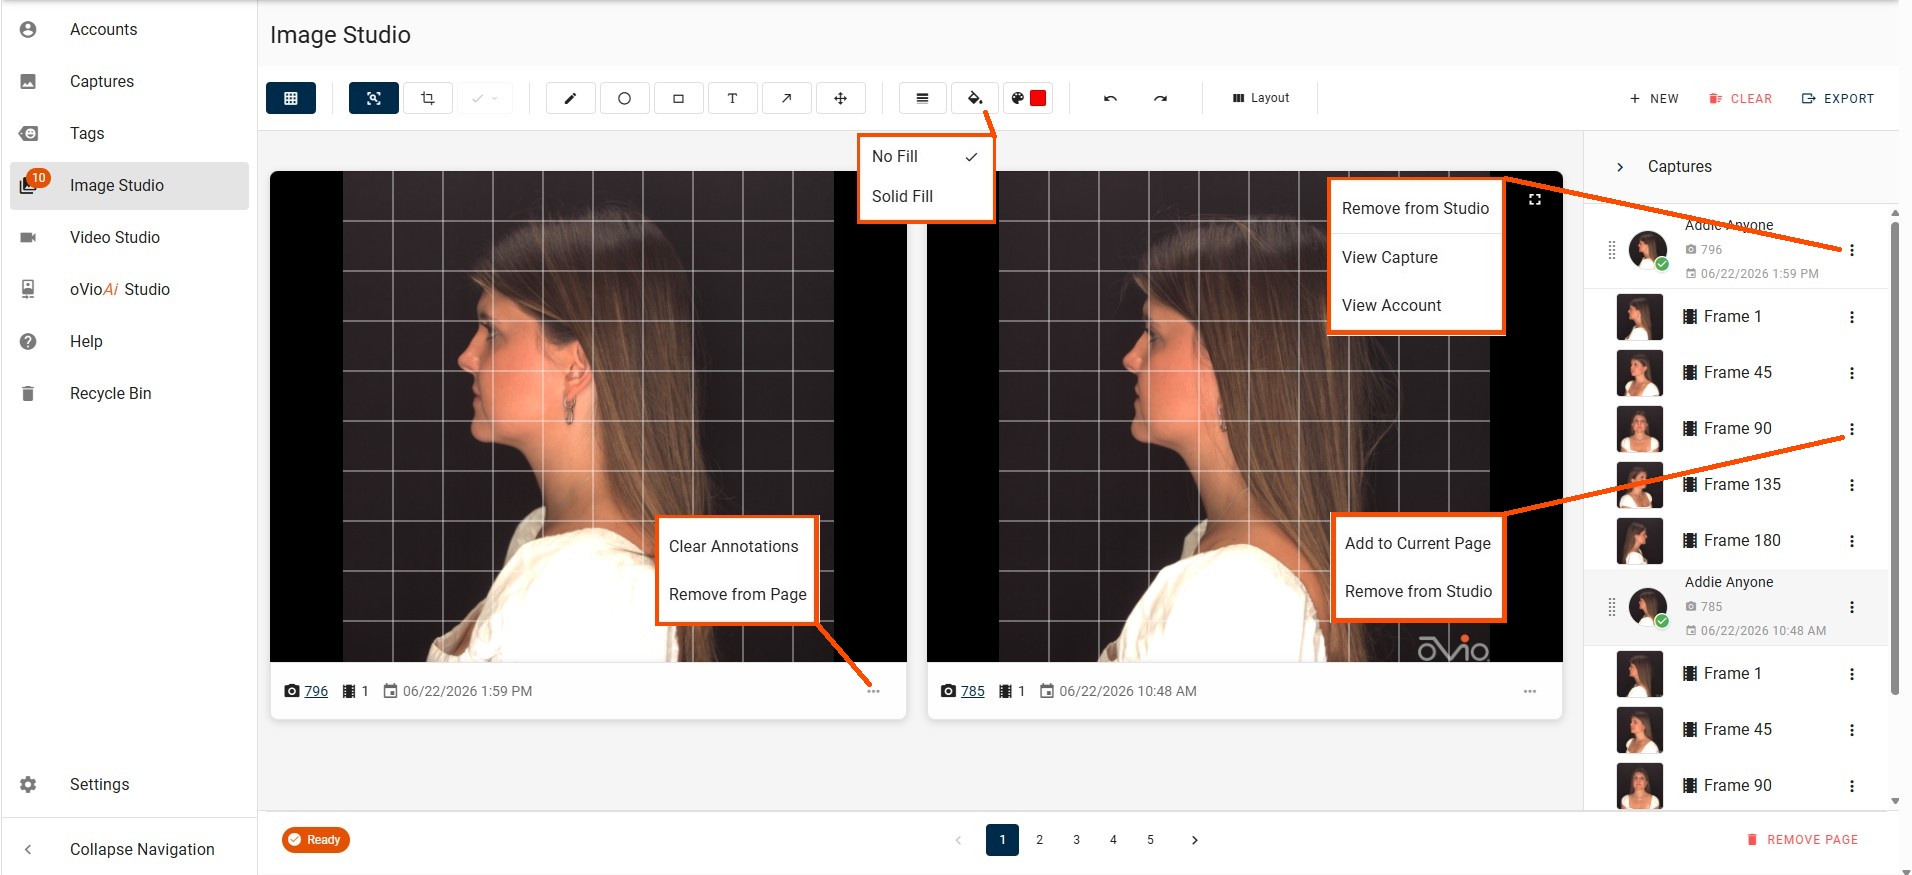The image size is (1912, 875).
Task: Open the line thickness menu icon
Action: 922,98
